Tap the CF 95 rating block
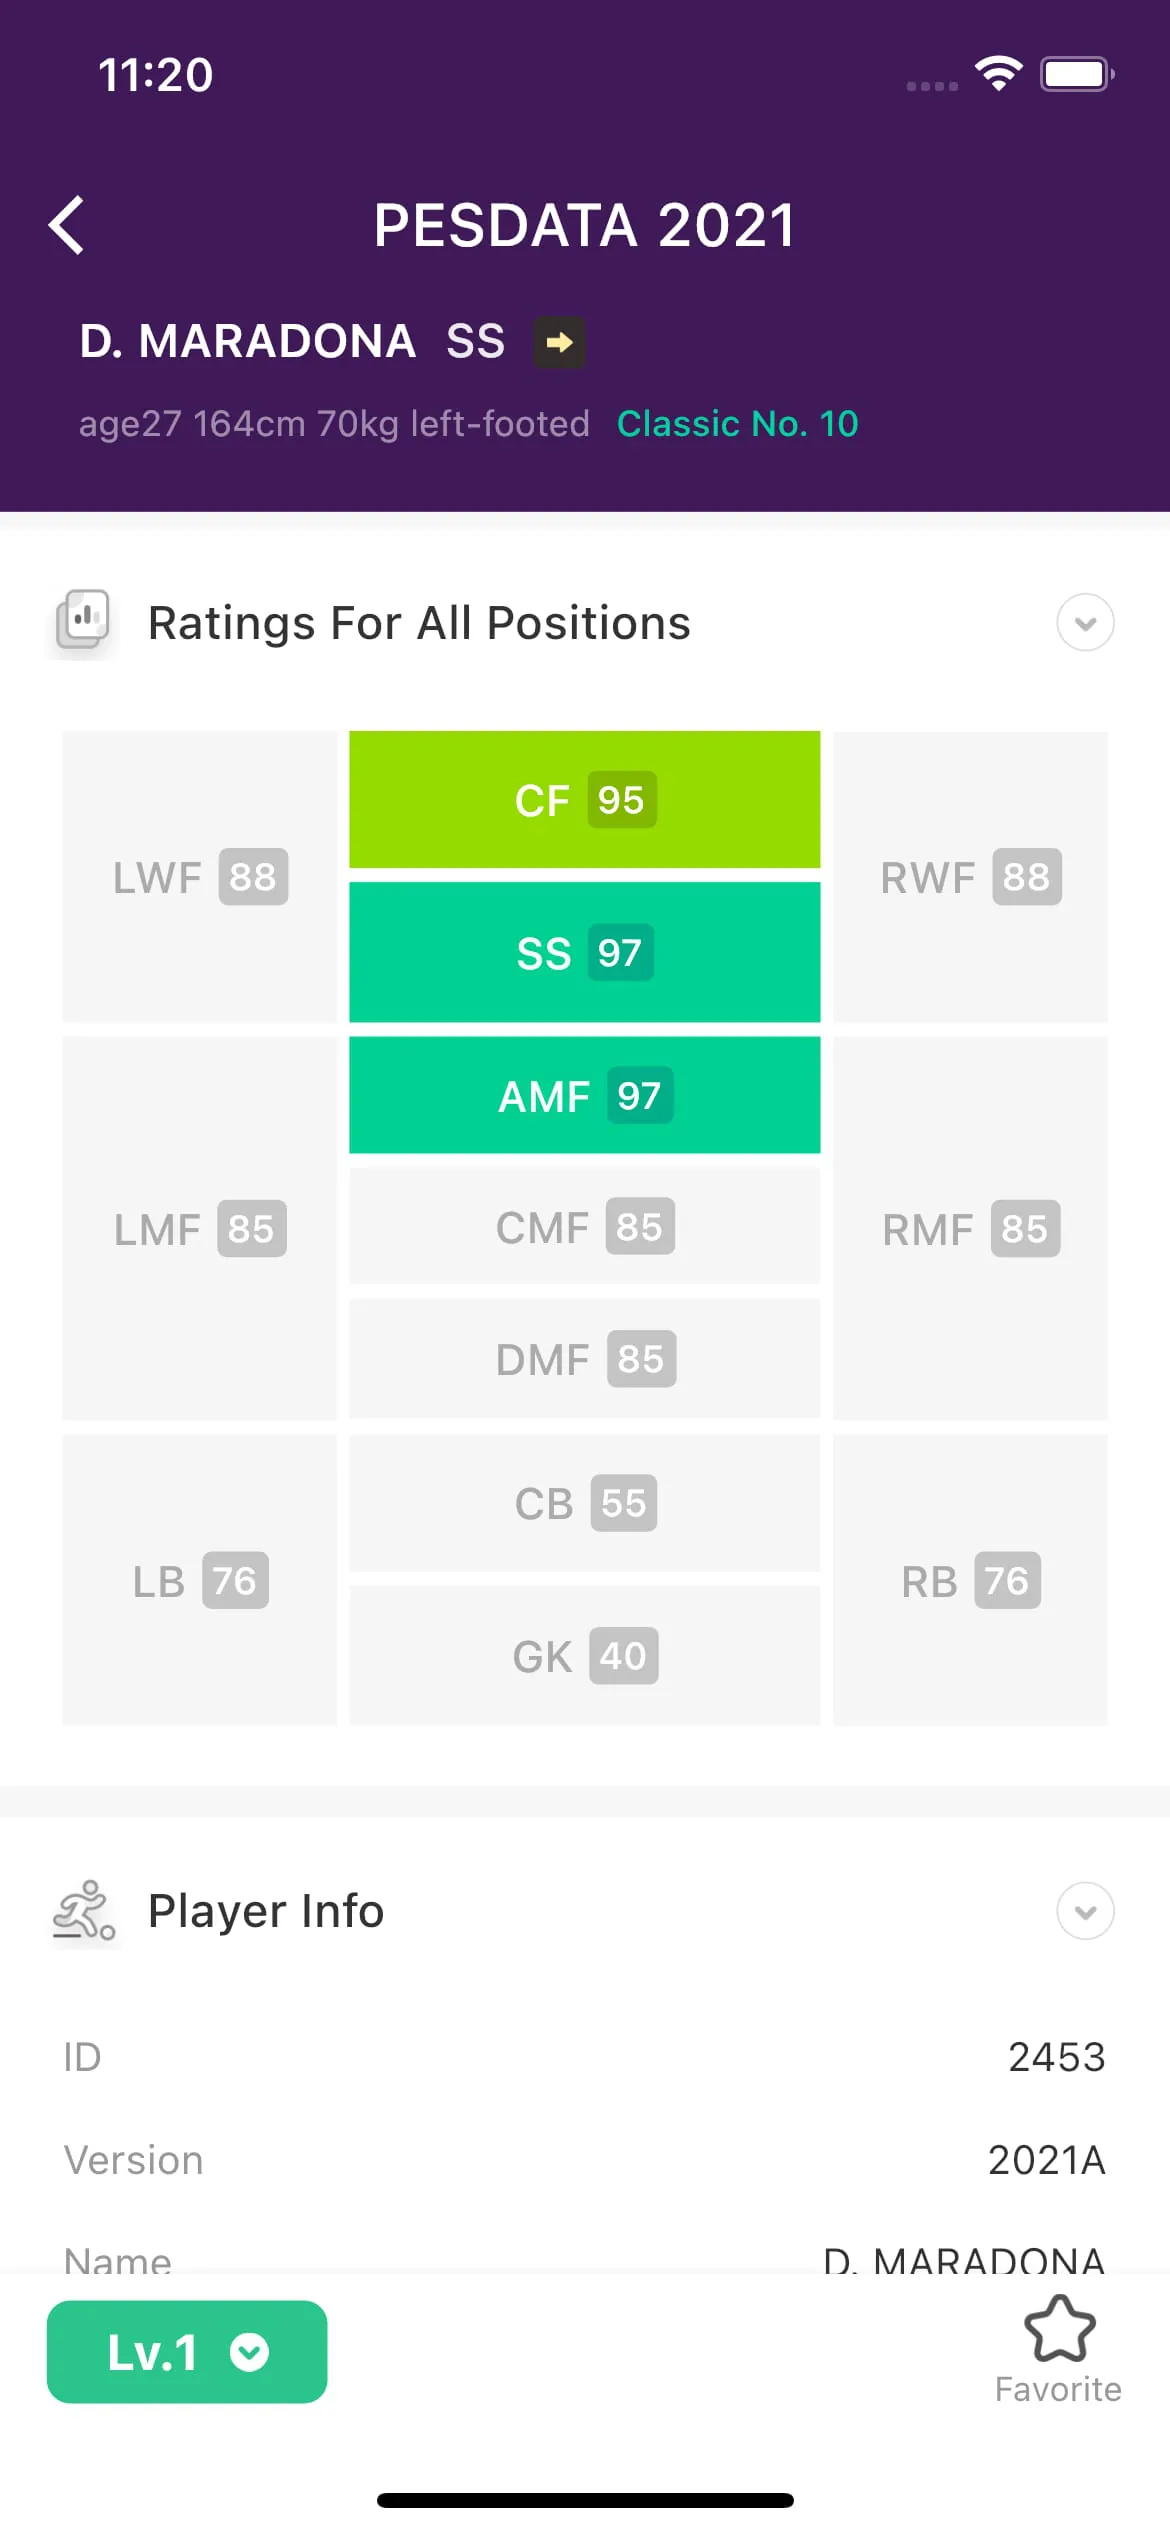Viewport: 1170px width, 2532px height. [584, 798]
